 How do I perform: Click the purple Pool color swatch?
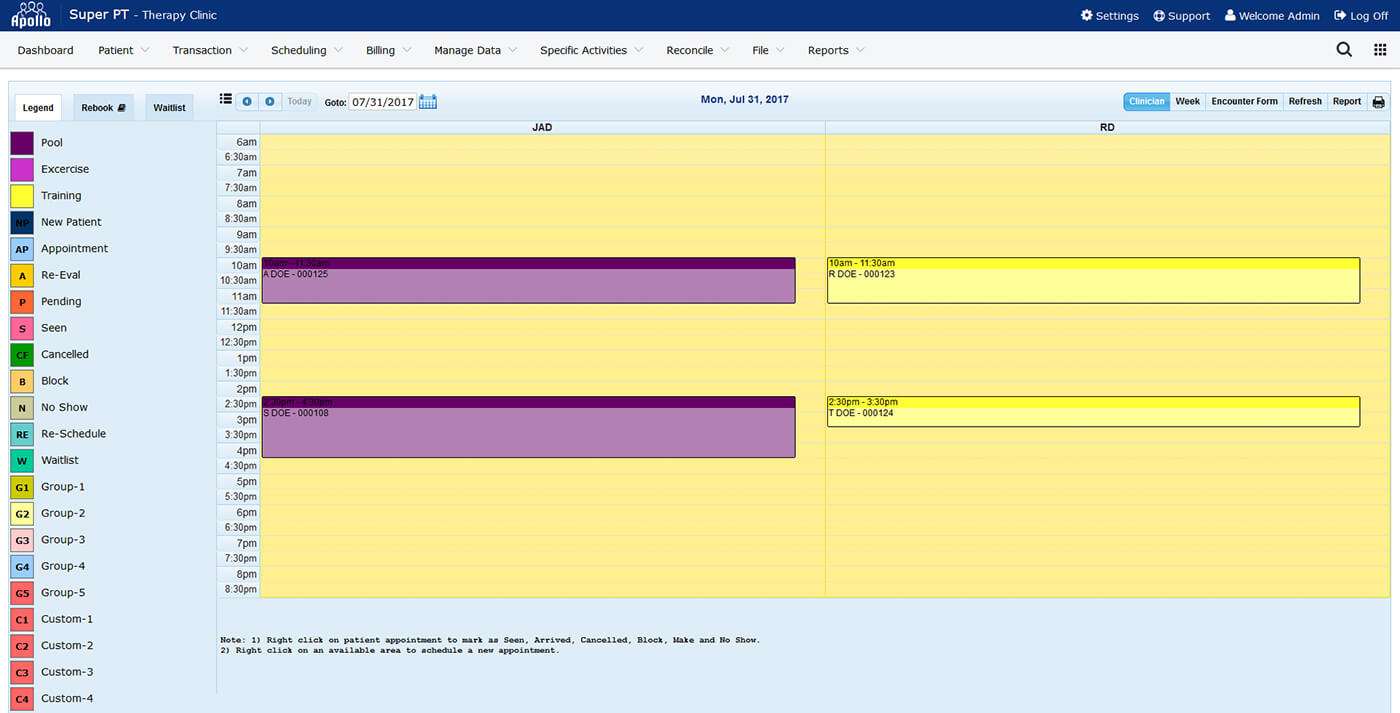22,143
